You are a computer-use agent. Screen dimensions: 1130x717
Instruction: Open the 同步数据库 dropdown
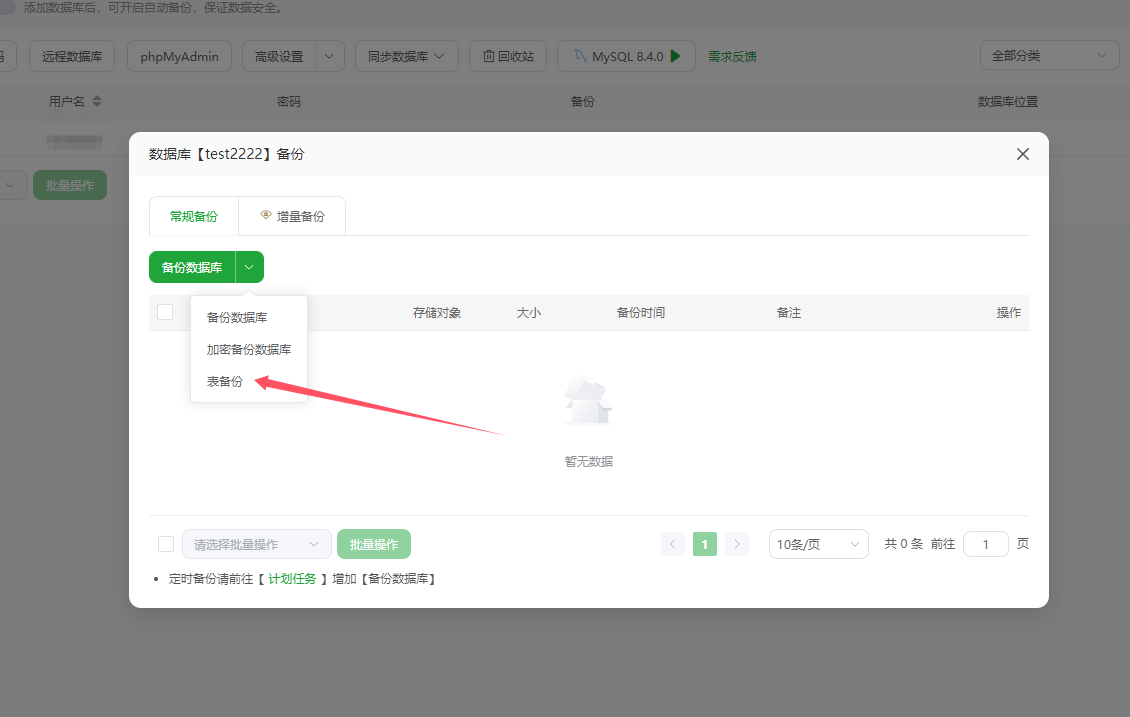[406, 56]
